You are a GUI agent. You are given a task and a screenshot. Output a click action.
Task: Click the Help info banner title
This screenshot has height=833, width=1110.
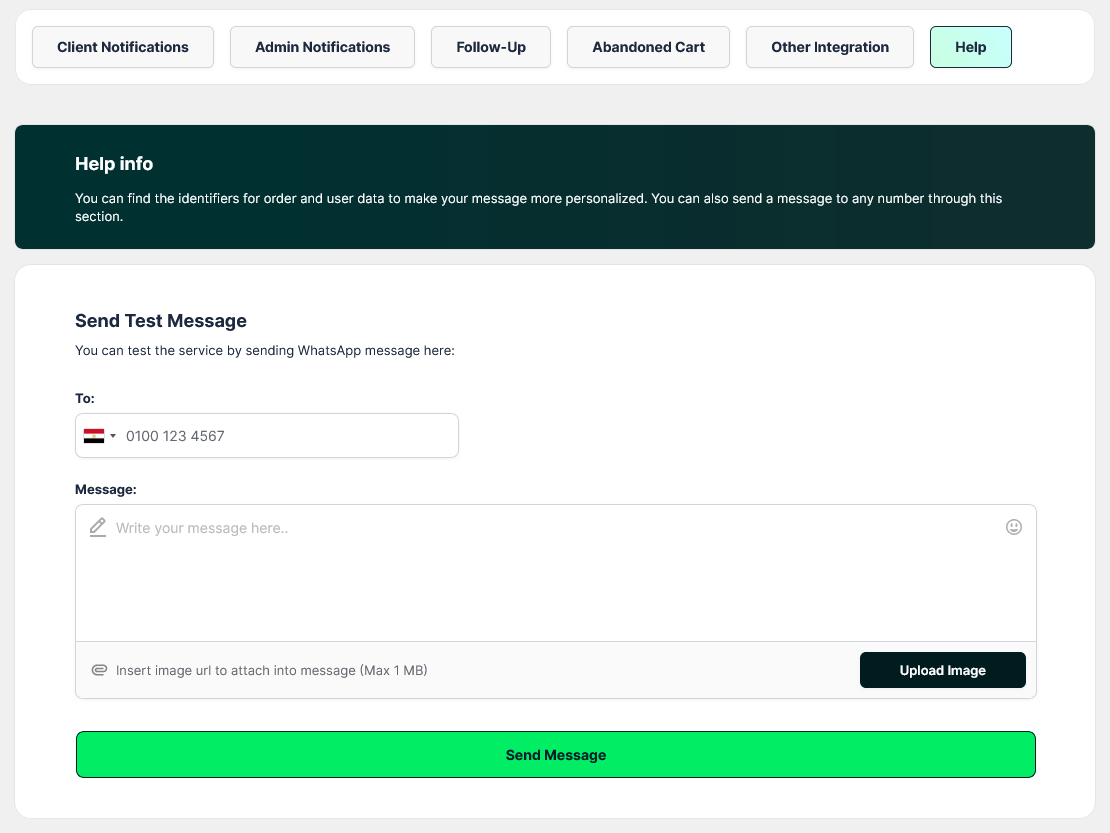click(114, 164)
